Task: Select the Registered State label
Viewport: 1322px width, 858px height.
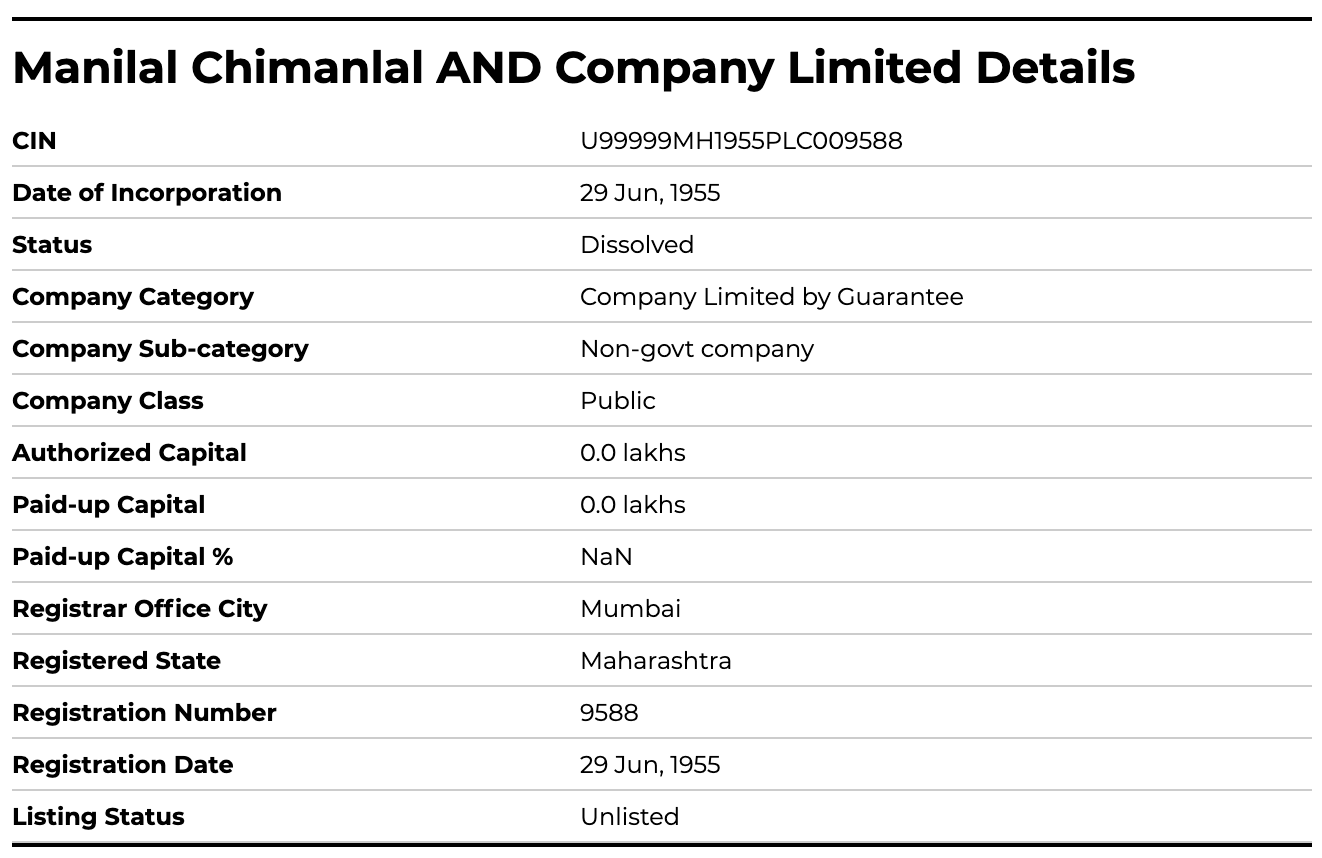Action: [117, 661]
